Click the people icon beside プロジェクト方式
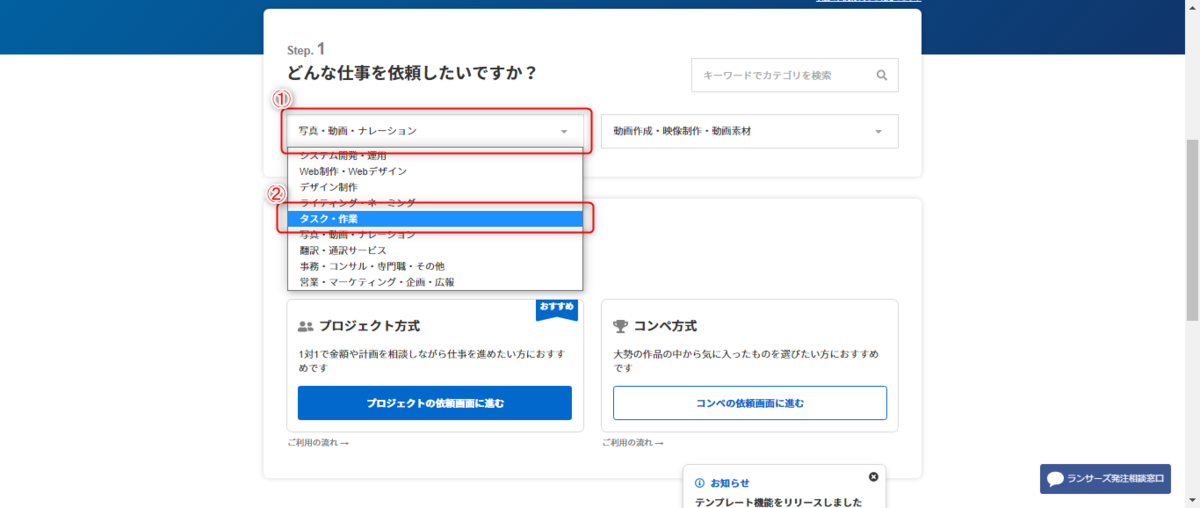Screen dimensions: 1200x508 (x=306, y=327)
